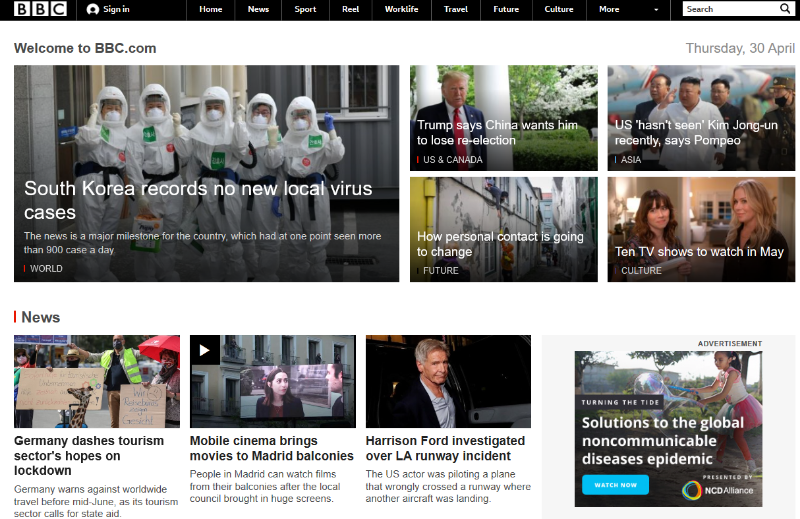Open How personal contact is going to change
This screenshot has height=519, width=800.
(x=500, y=244)
